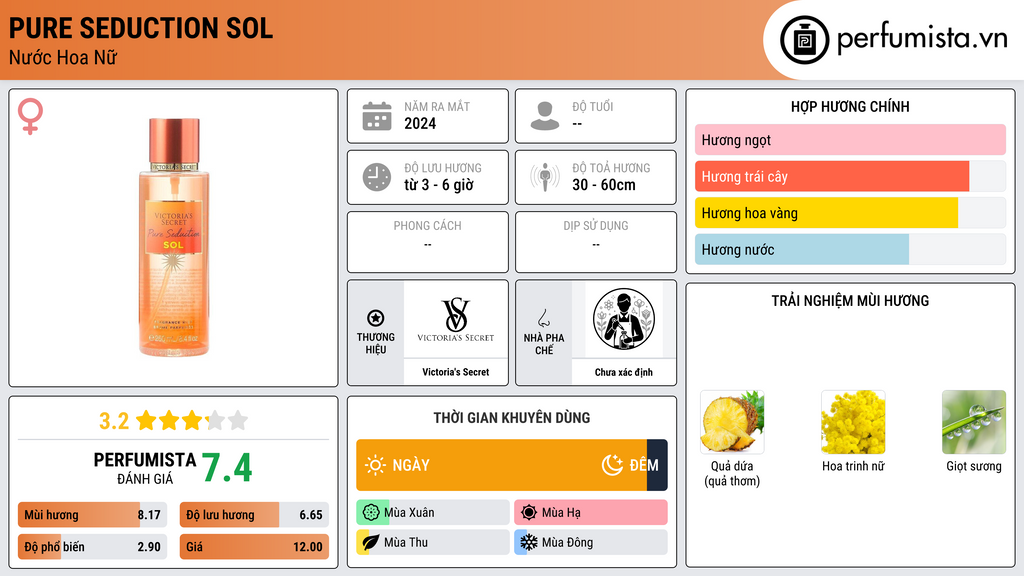
Task: Click the orange Ngày day usage bar
Action: point(502,465)
